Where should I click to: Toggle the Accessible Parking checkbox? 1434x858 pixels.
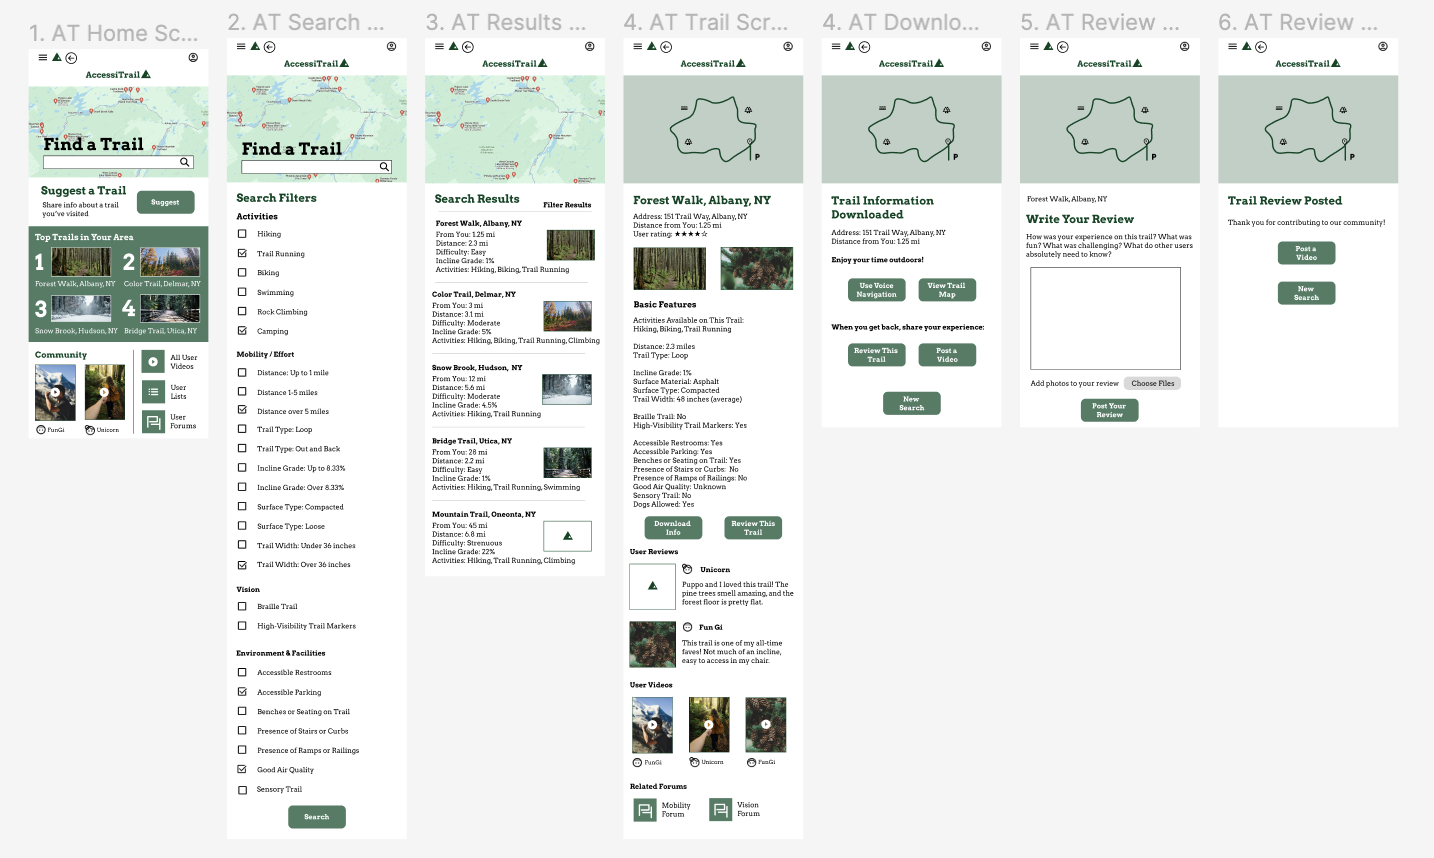click(x=242, y=692)
